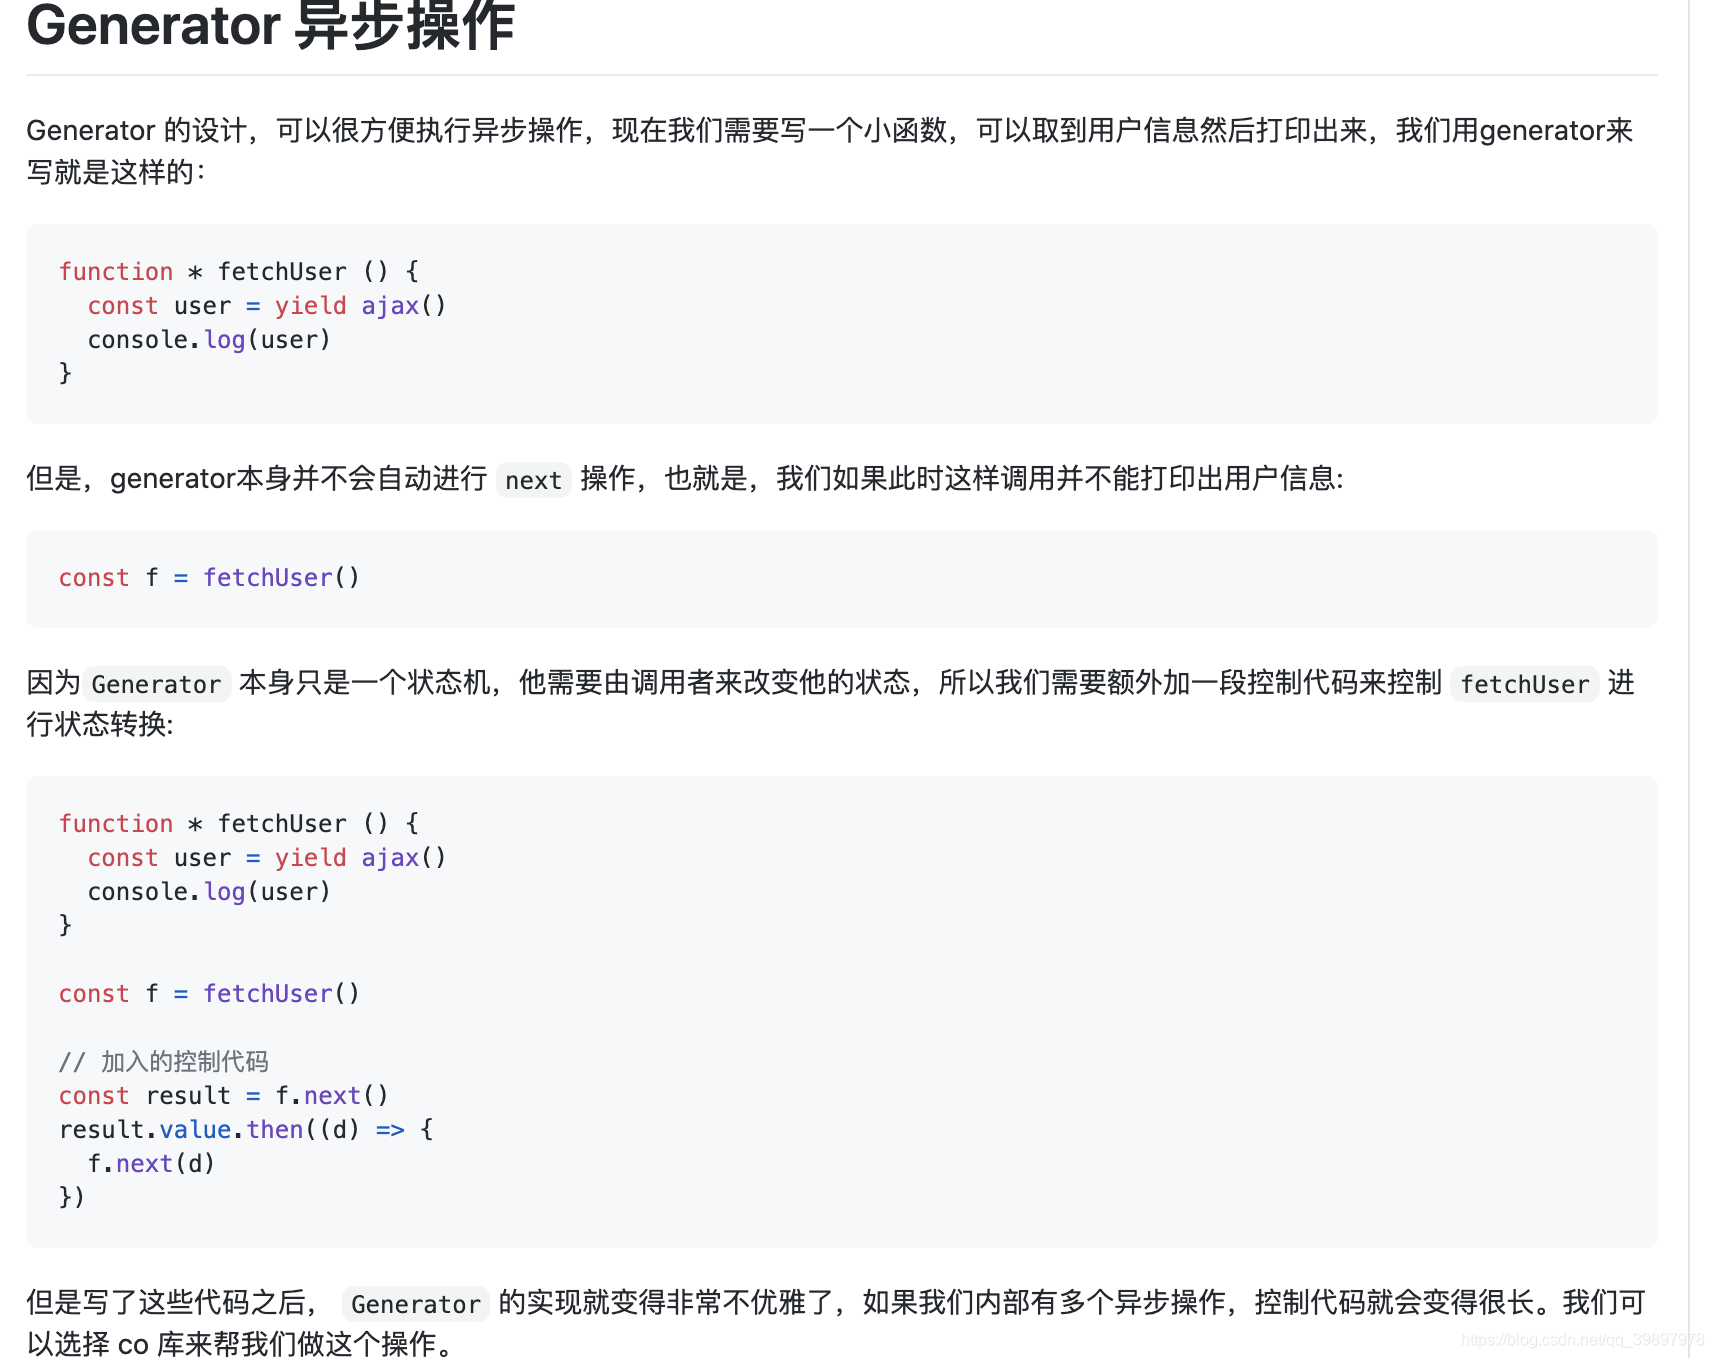Click the line 'const result = f.next()'
Viewport: 1714px width, 1358px height.
tap(223, 1096)
